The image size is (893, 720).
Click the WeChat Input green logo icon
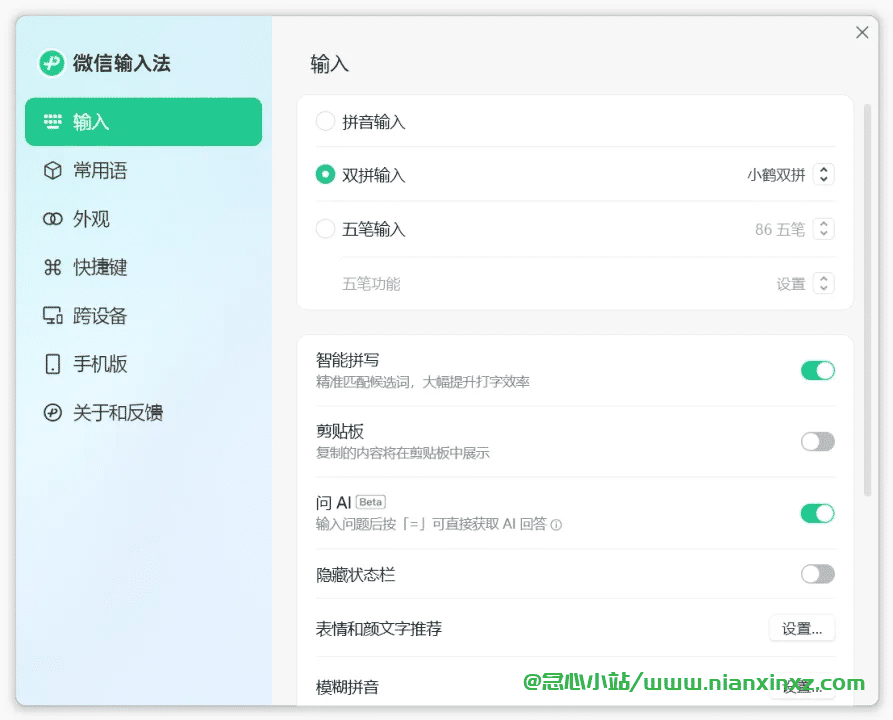[x=52, y=63]
